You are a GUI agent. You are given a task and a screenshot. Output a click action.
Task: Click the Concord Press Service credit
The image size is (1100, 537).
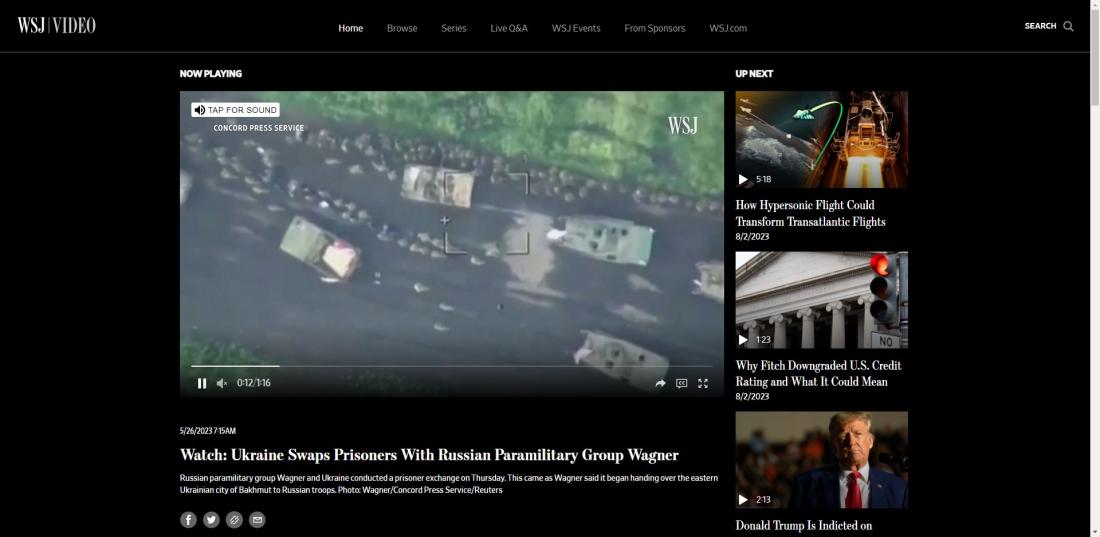(259, 128)
